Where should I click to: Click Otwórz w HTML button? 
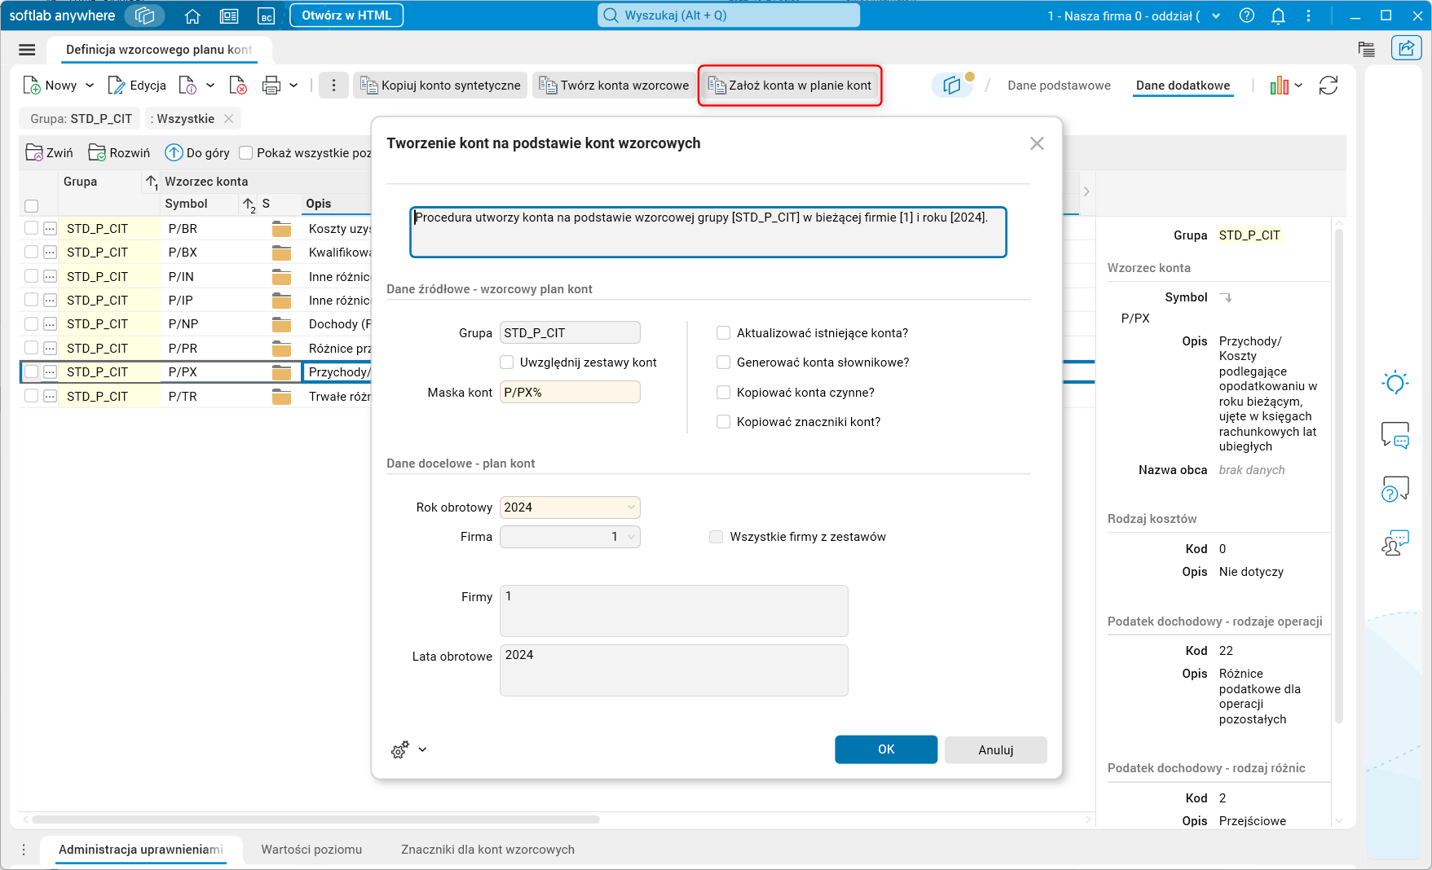(347, 16)
